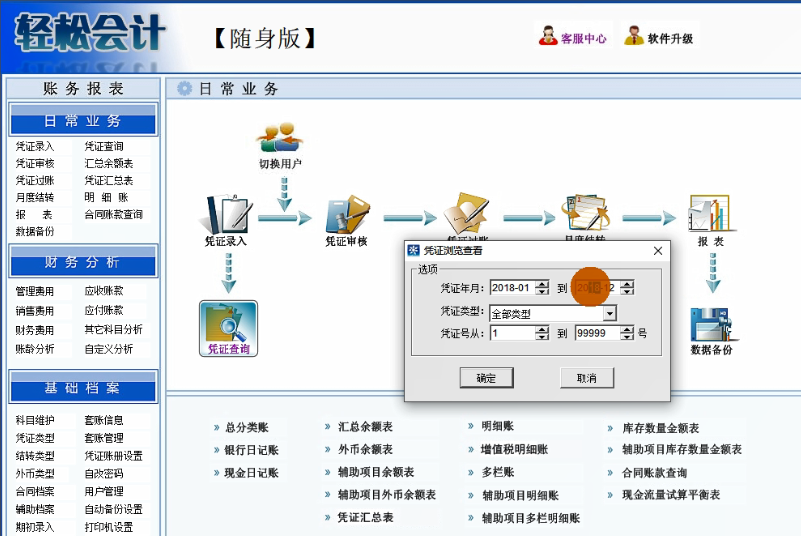Select the 日常业务 sidebar section
The width and height of the screenshot is (801, 536).
tap(83, 121)
